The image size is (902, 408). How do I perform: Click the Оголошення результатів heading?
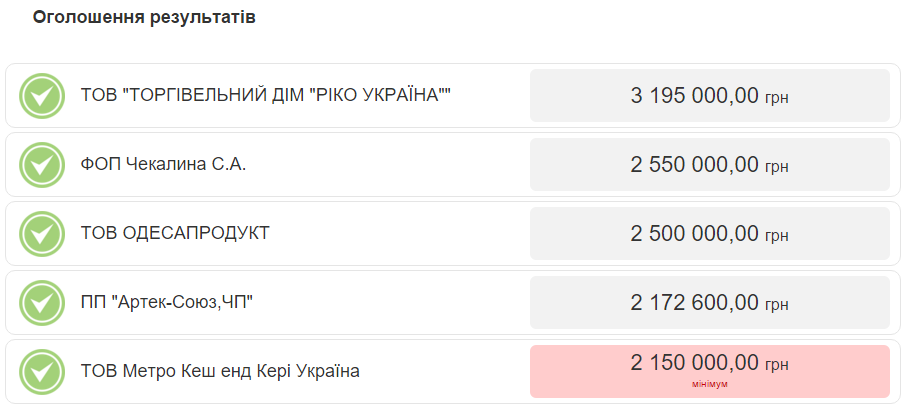click(144, 17)
